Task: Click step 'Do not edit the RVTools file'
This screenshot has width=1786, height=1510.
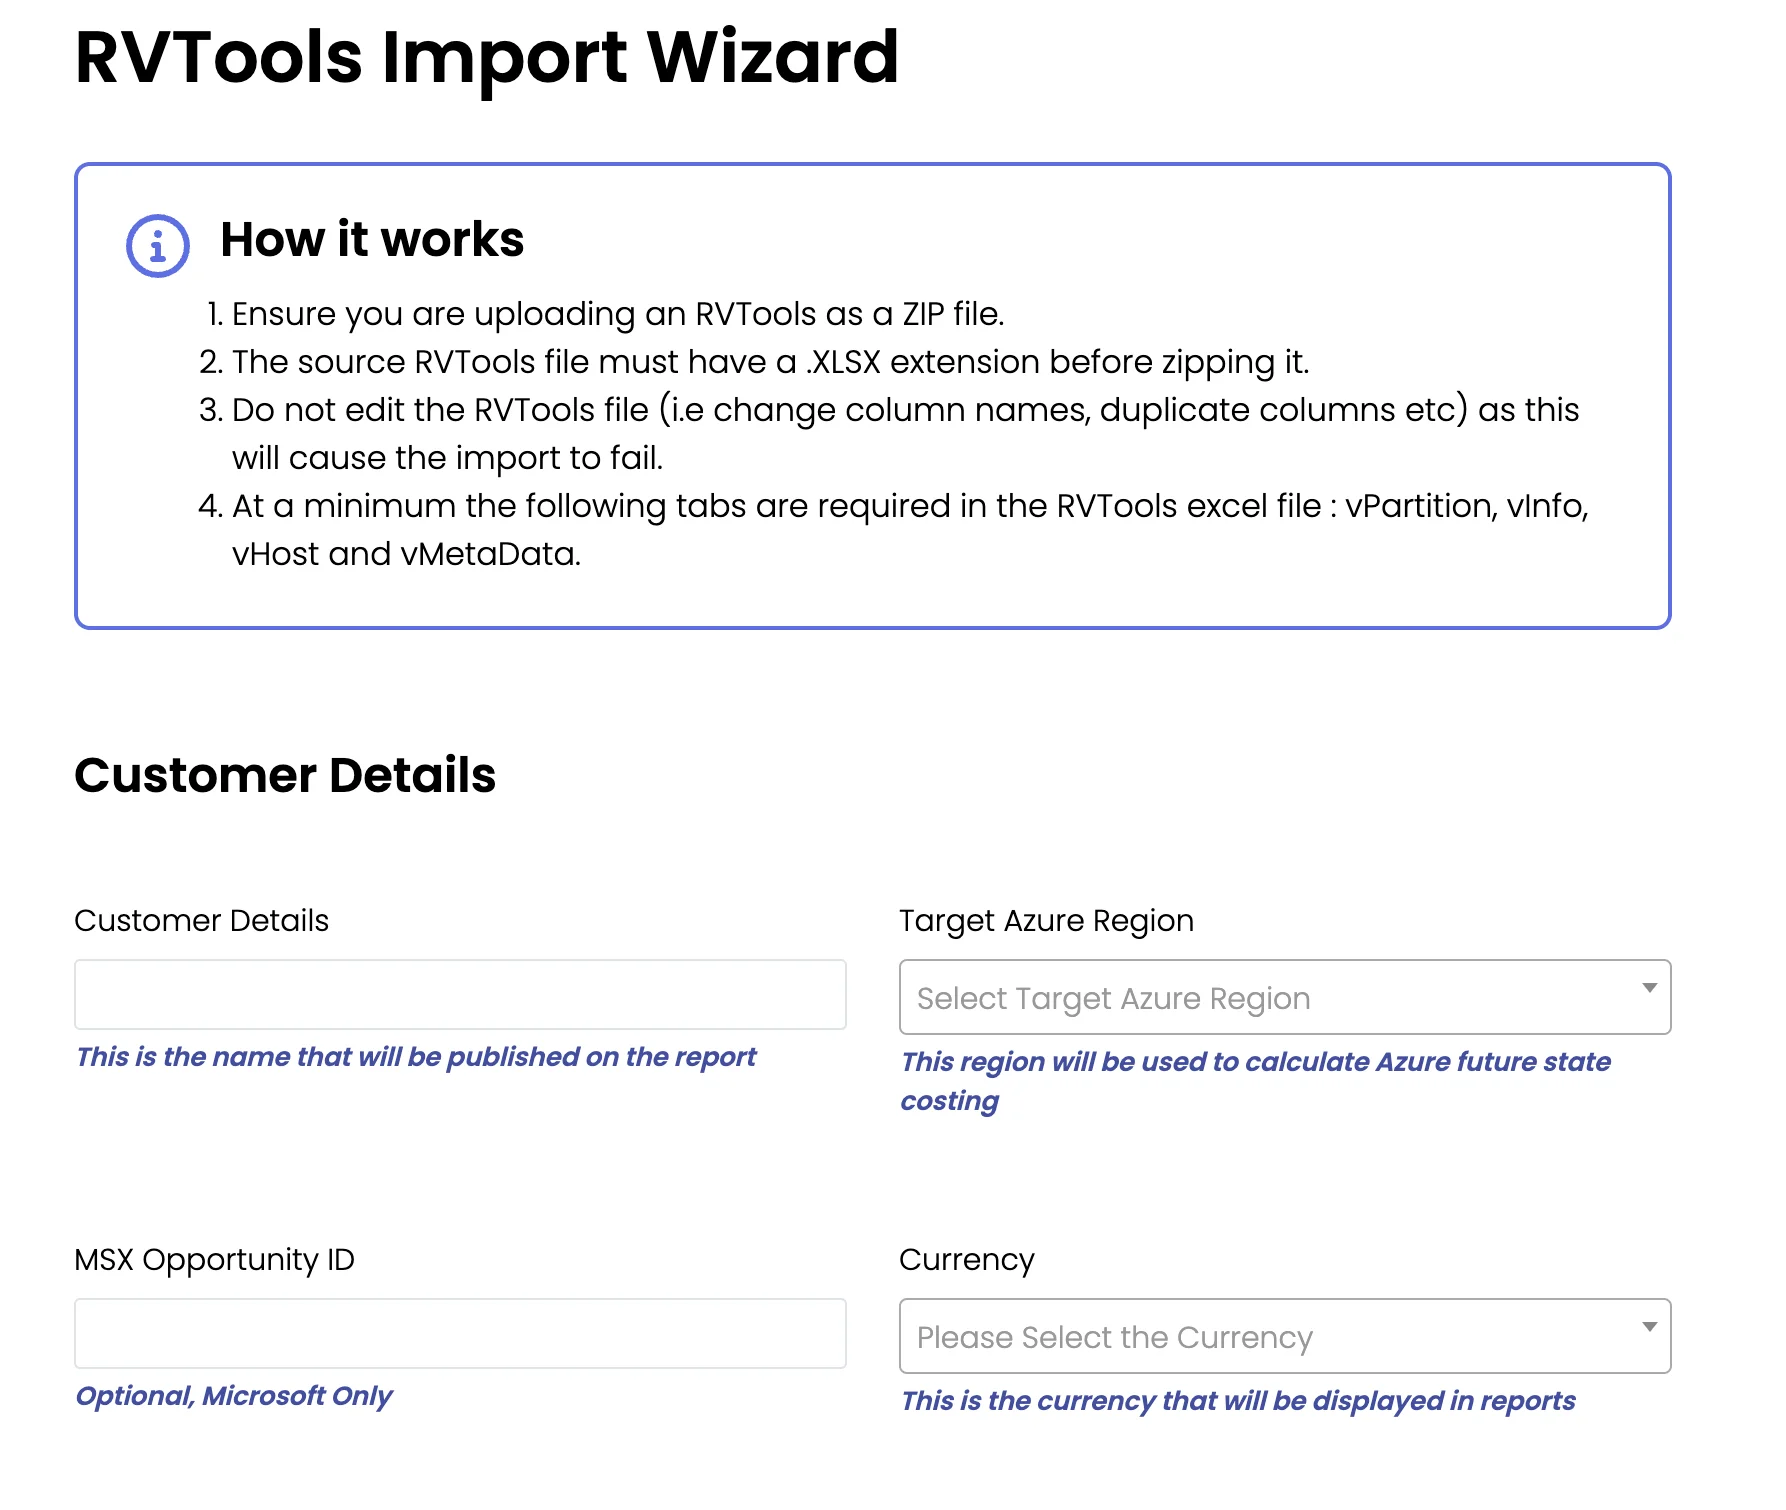Action: tap(905, 434)
